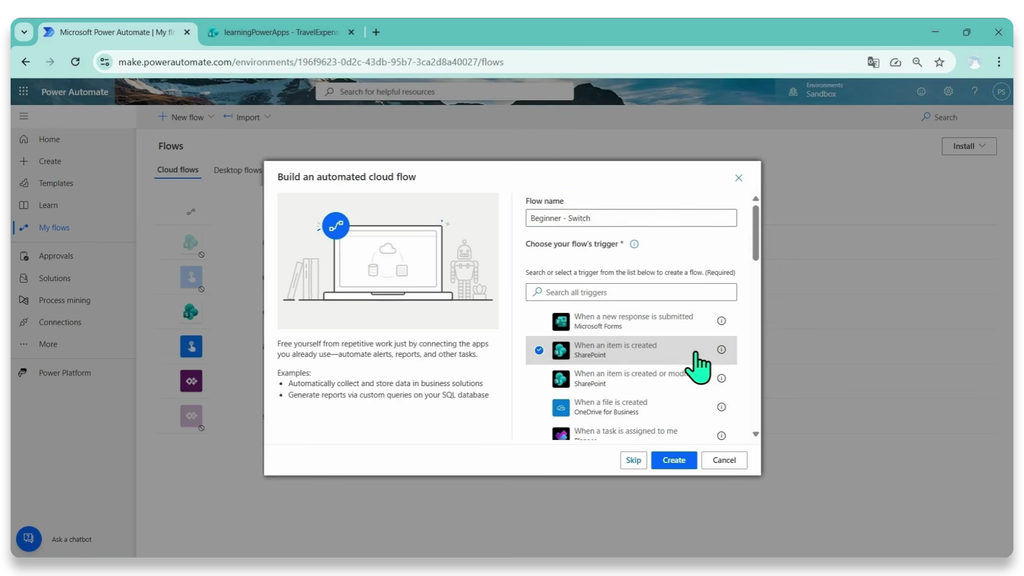Go back in the browser

point(25,61)
